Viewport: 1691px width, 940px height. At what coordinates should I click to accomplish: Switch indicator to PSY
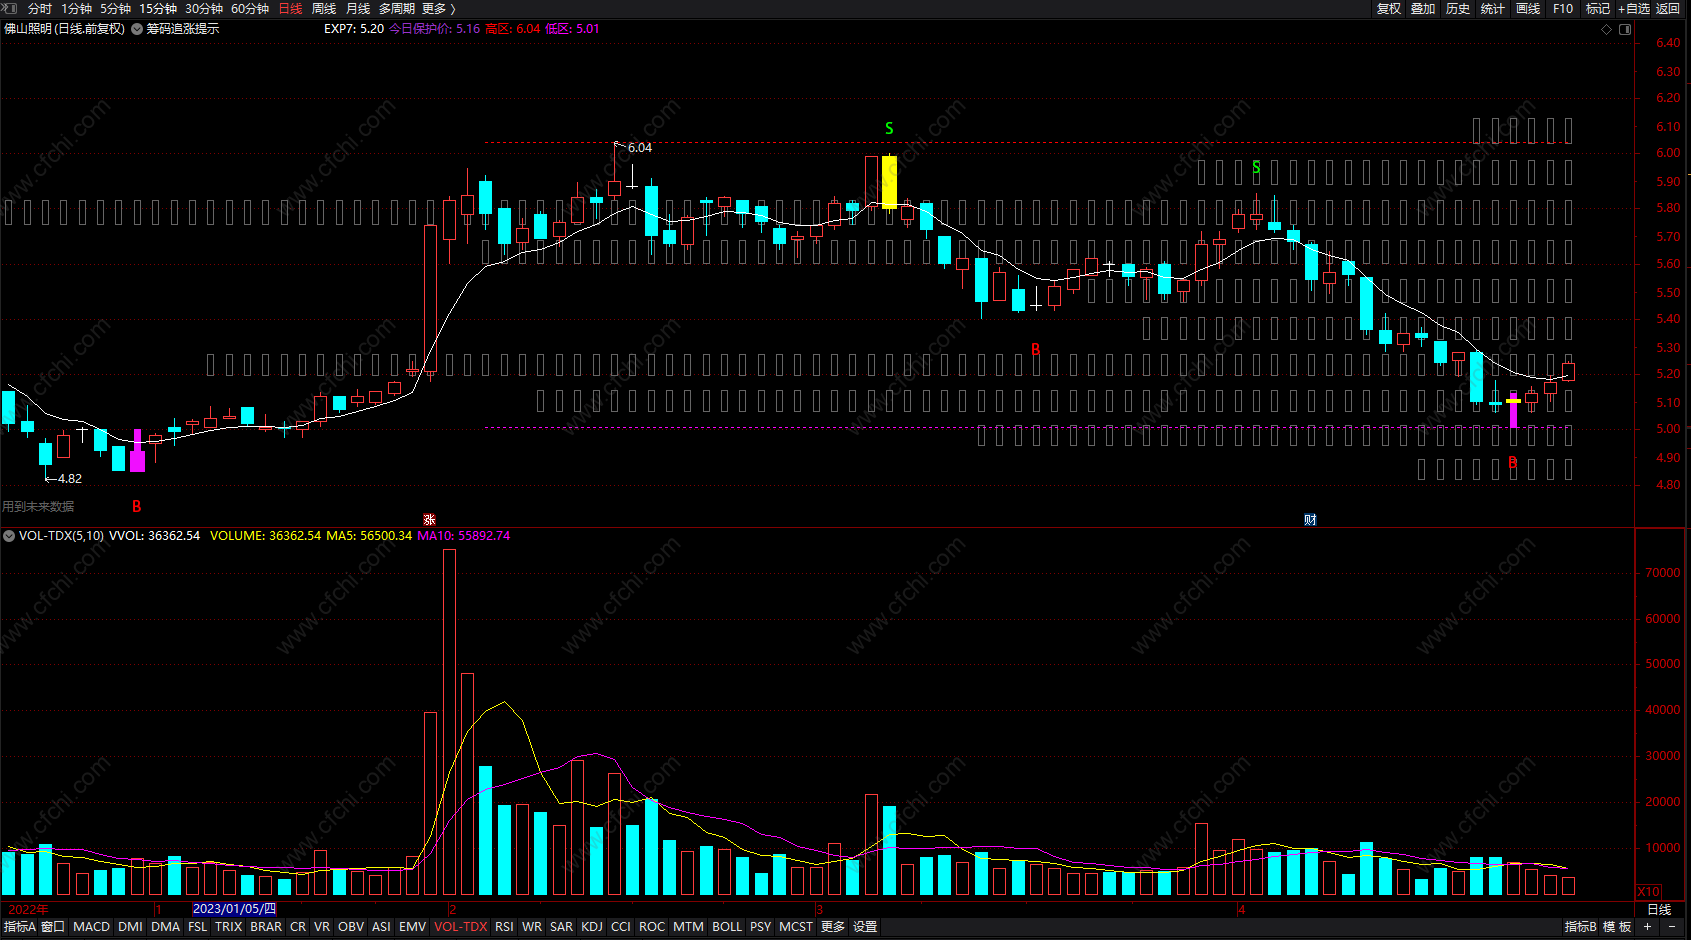coord(761,927)
